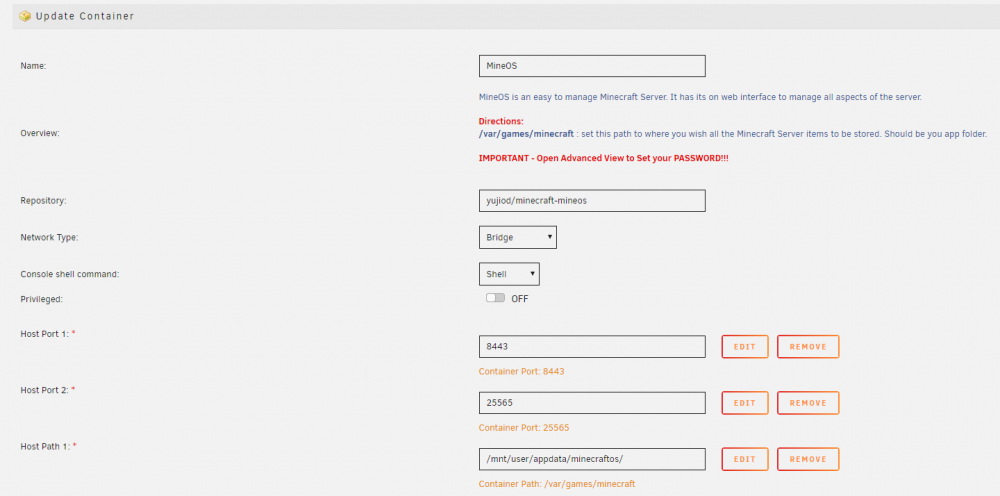Viewport: 1000px width, 496px height.
Task: Click the Update Container heading text
Action: tap(85, 17)
